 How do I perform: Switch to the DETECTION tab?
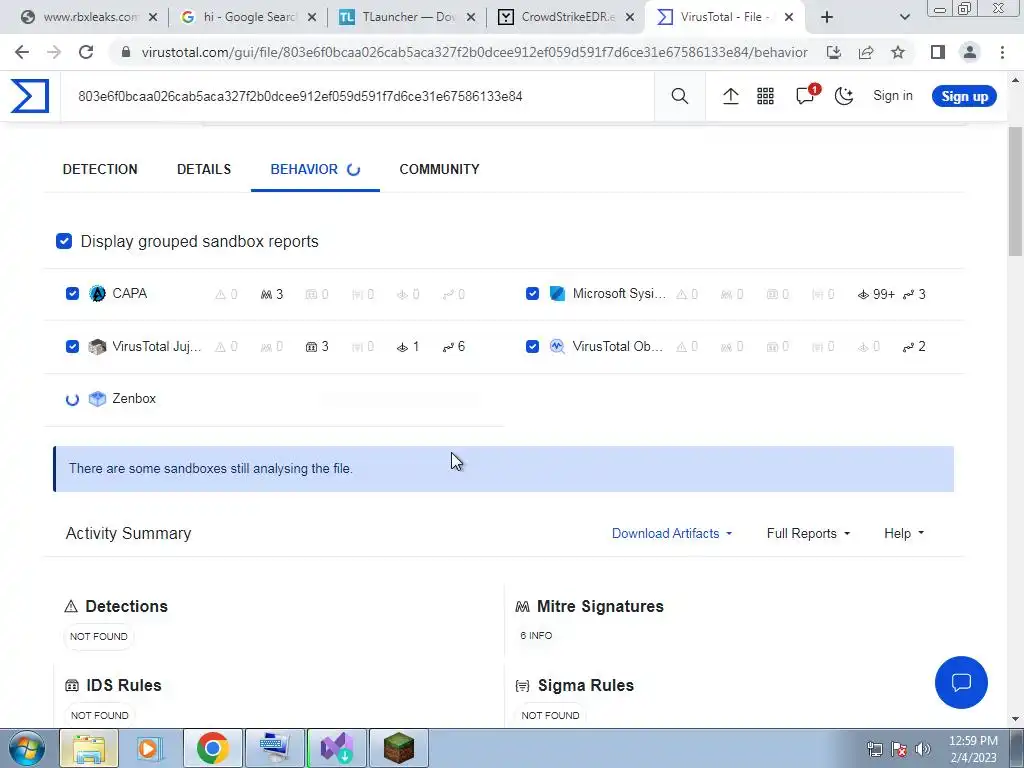click(100, 169)
